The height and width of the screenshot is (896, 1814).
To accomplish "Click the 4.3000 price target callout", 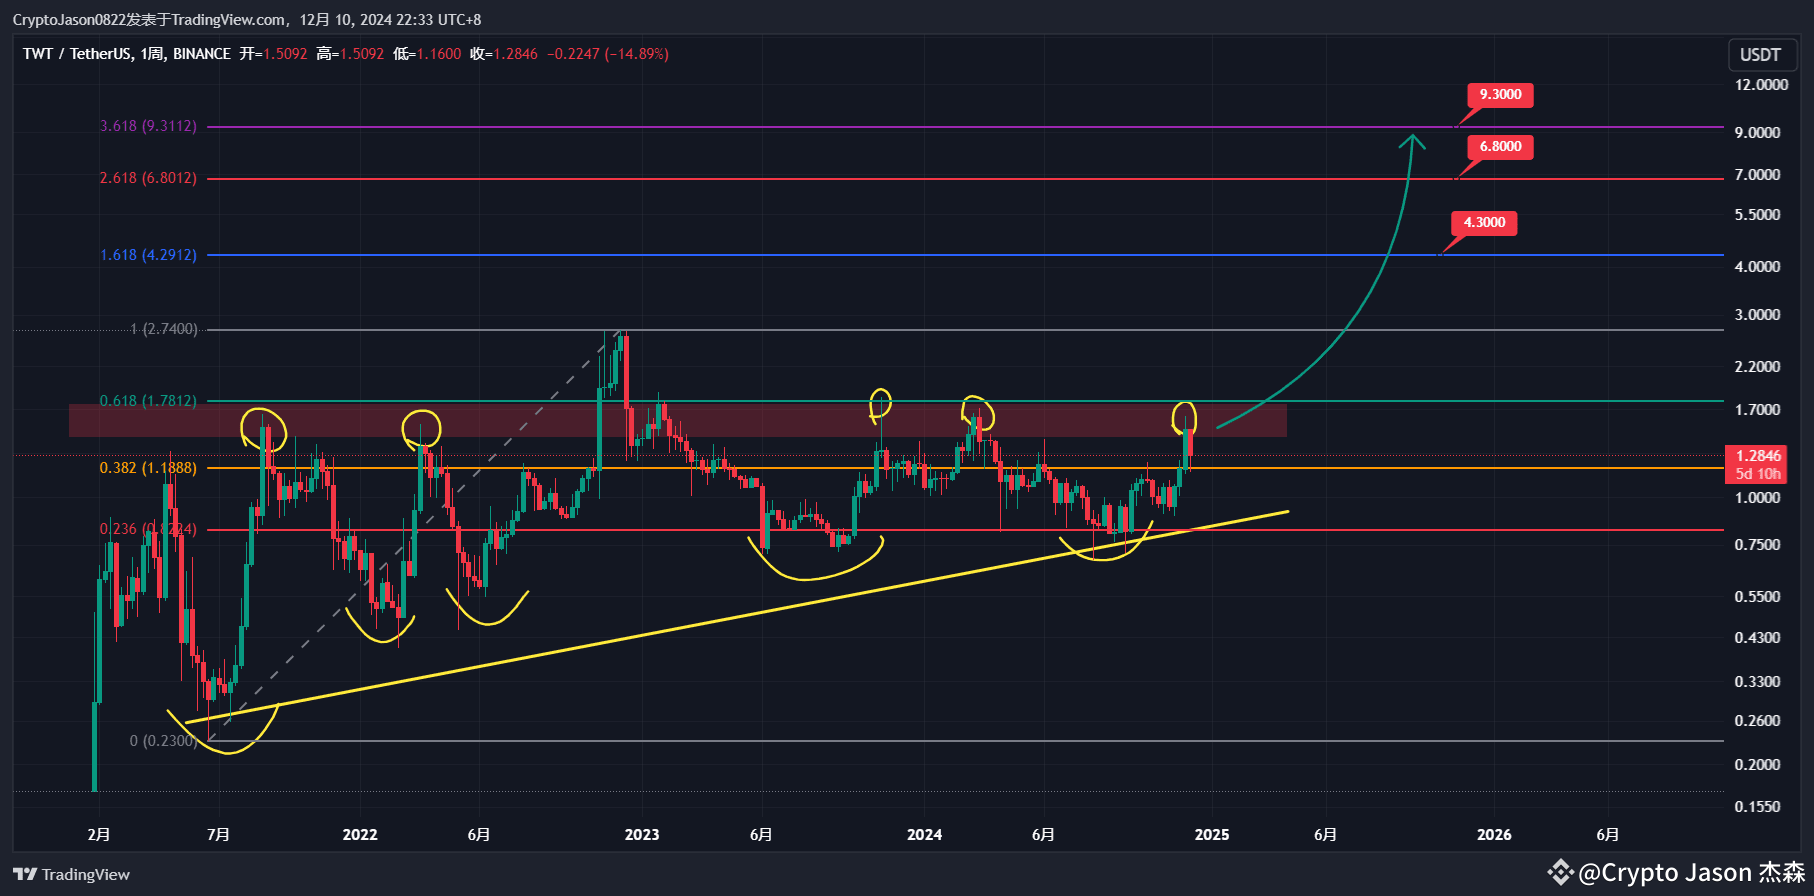I will point(1484,223).
